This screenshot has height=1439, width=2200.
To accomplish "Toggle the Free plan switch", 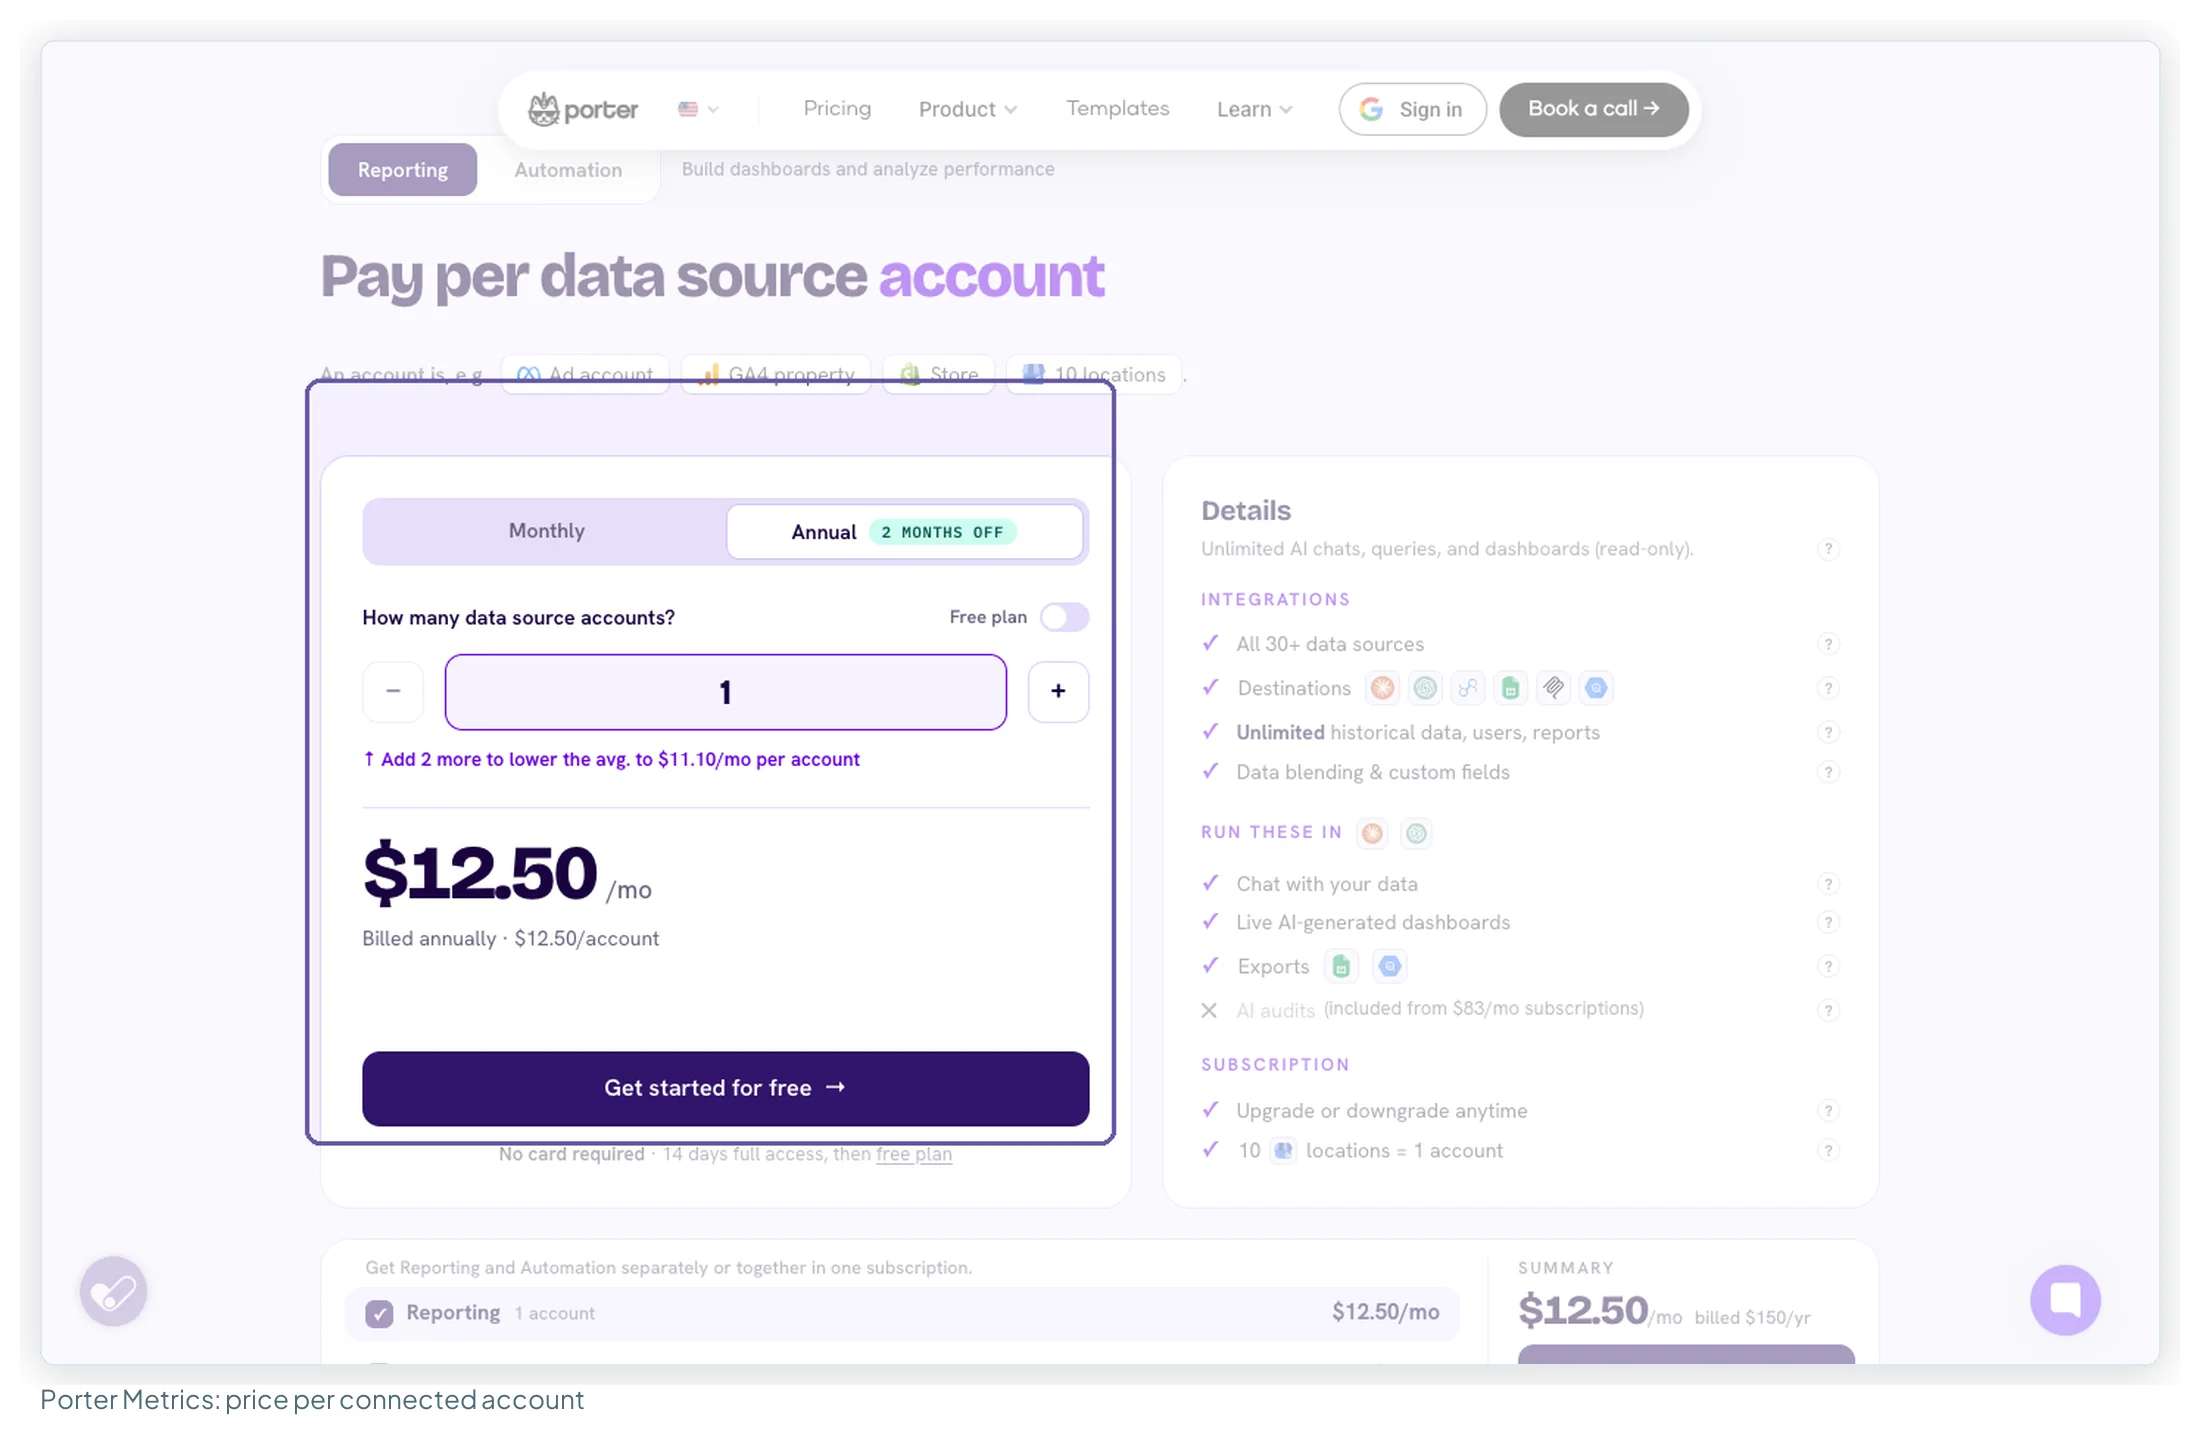I will click(1064, 617).
